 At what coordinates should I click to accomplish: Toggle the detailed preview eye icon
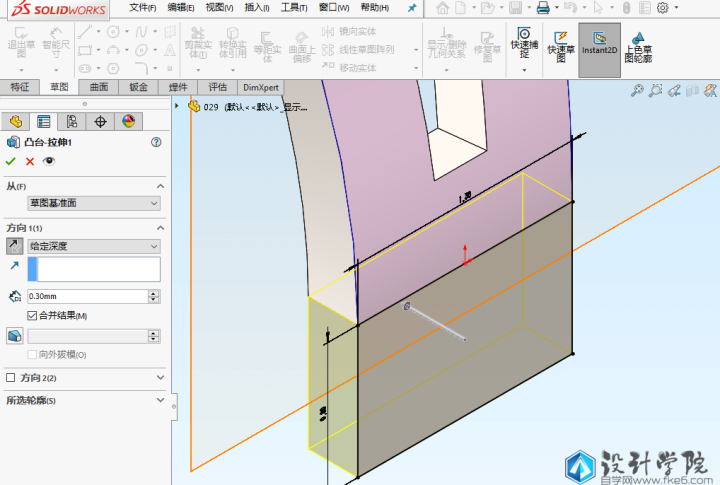[x=49, y=161]
